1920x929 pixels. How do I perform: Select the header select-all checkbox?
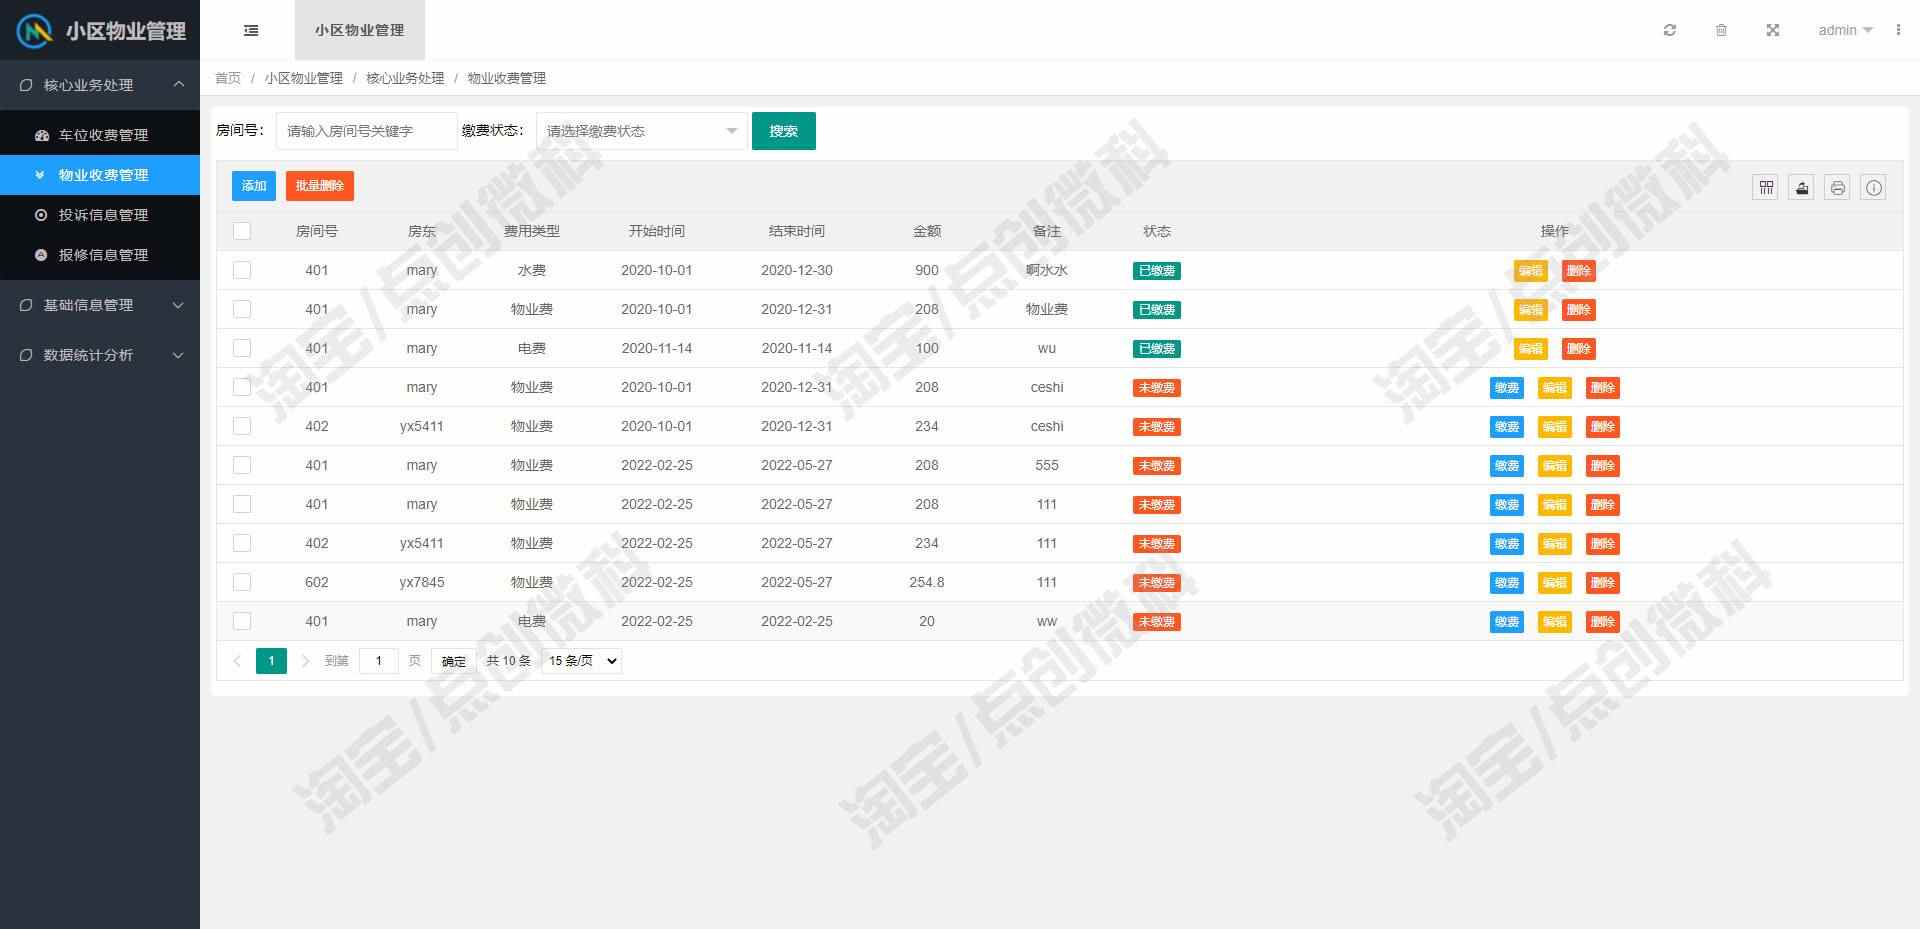point(242,231)
